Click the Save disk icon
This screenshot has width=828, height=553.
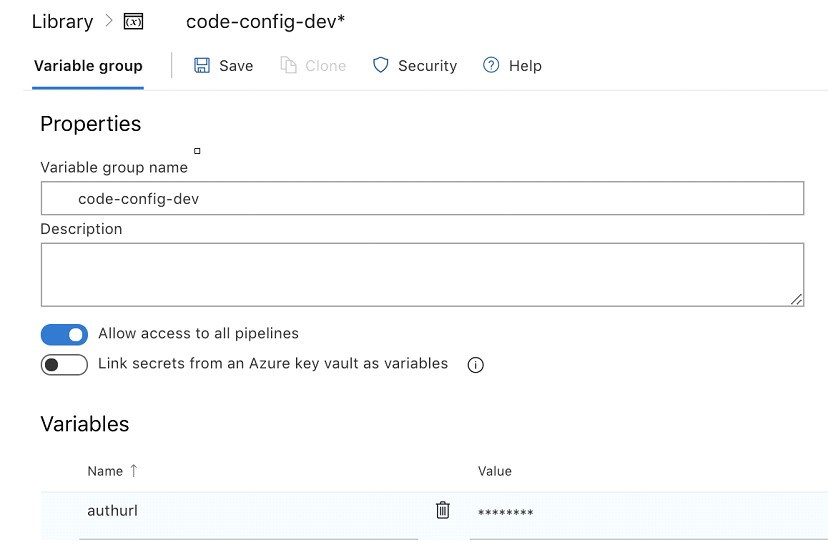202,66
